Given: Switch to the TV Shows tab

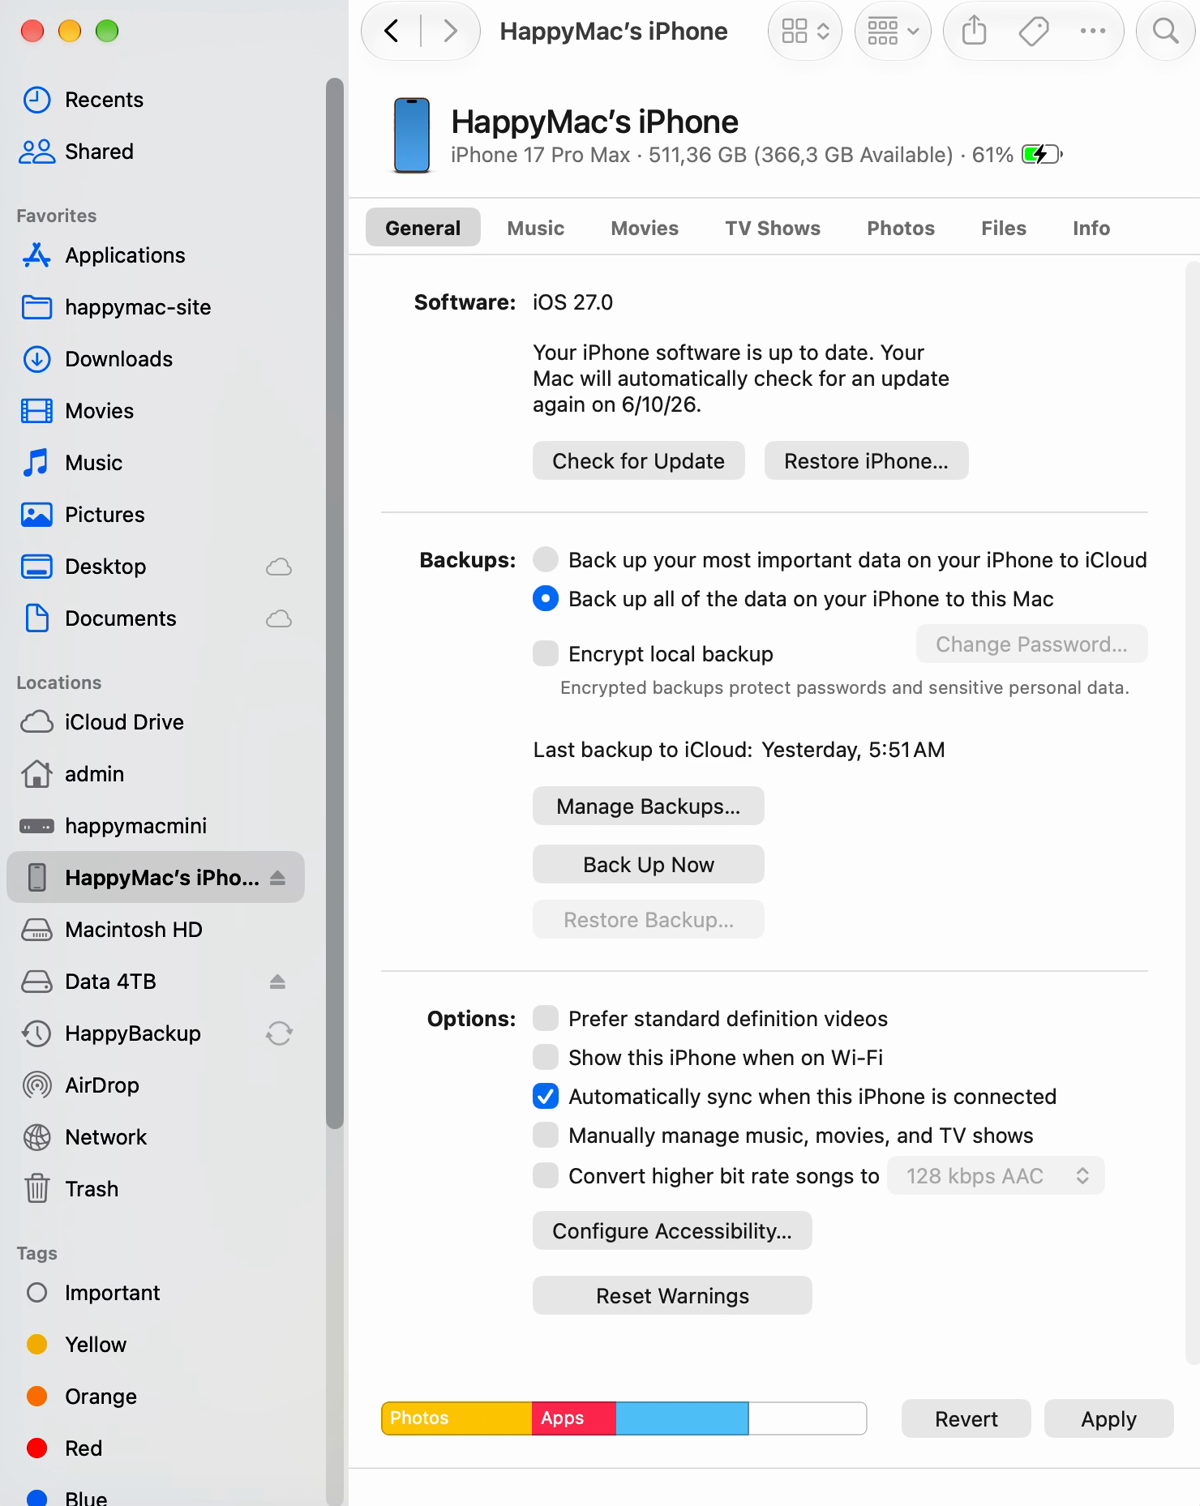Looking at the screenshot, I should 773,228.
